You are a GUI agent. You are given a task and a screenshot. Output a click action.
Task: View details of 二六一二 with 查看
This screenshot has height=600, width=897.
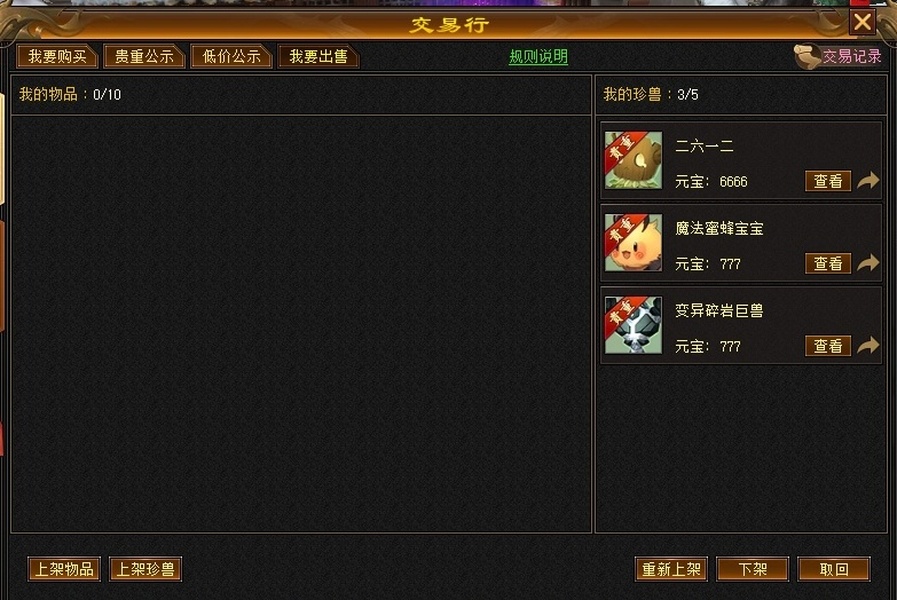pyautogui.click(x=828, y=181)
